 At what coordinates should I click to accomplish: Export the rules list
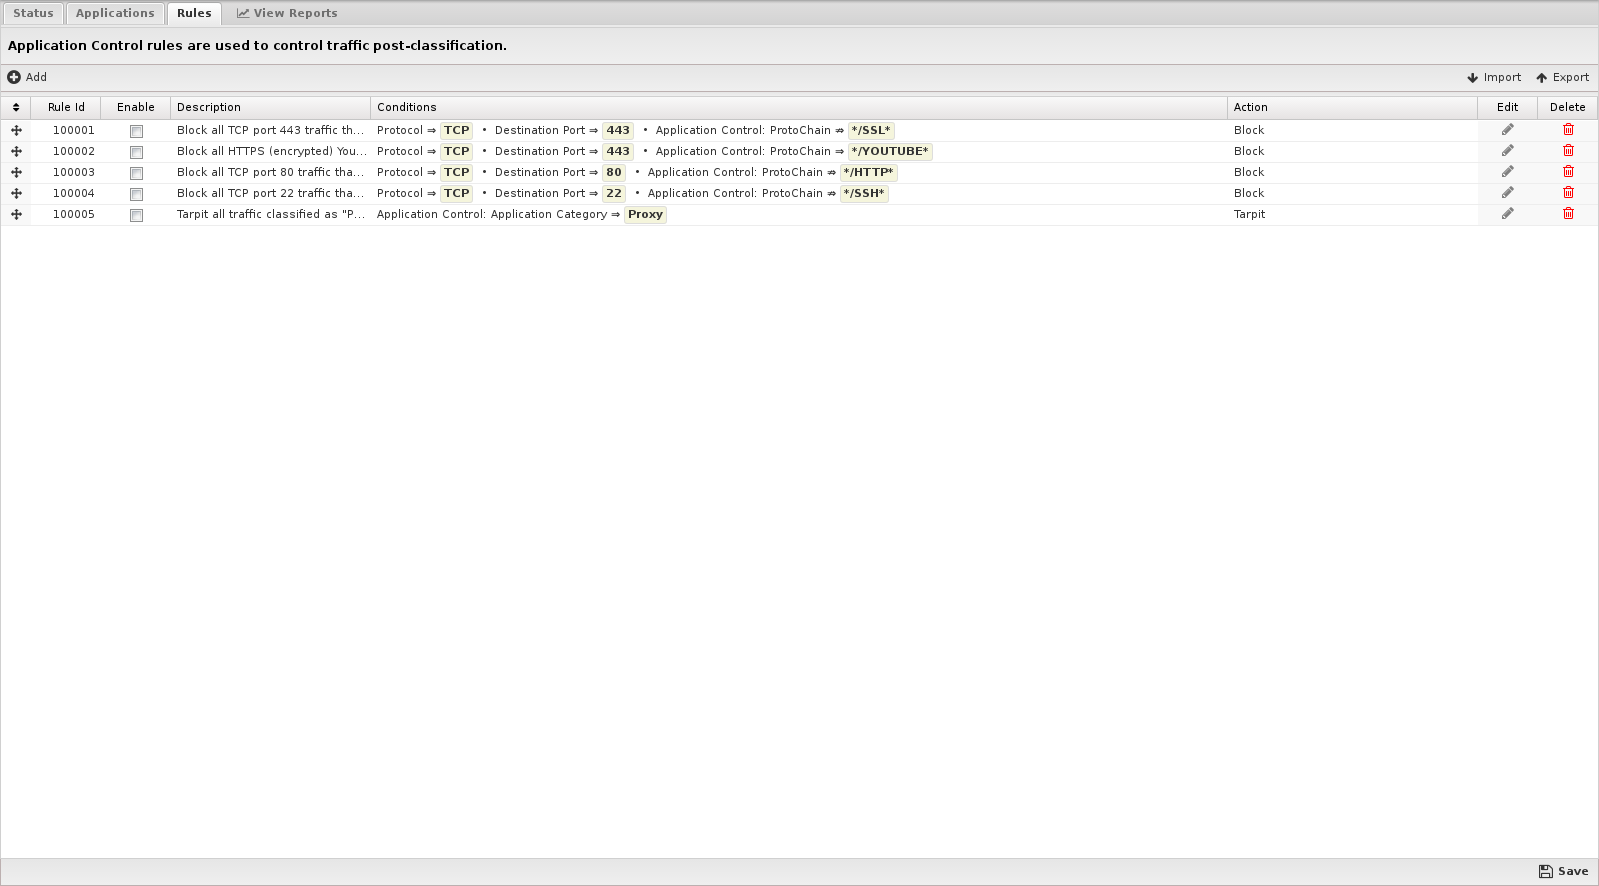[1562, 77]
